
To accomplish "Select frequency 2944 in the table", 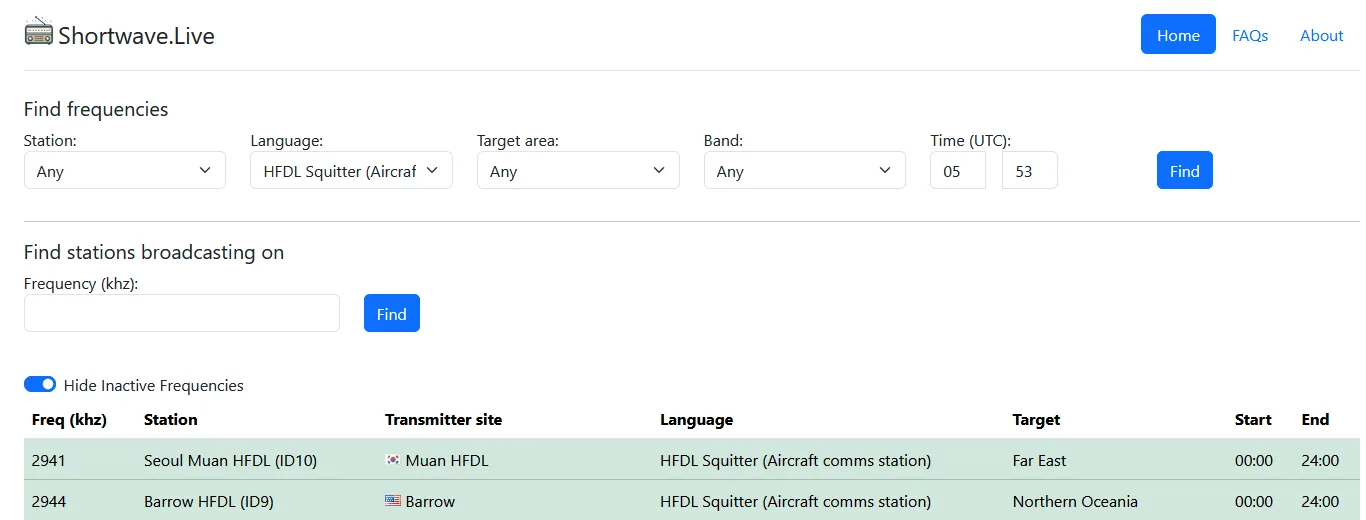I will click(49, 502).
